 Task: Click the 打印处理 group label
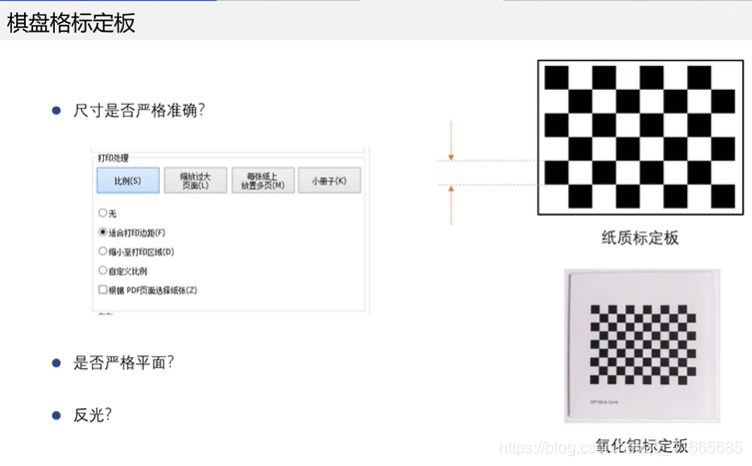tap(113, 158)
